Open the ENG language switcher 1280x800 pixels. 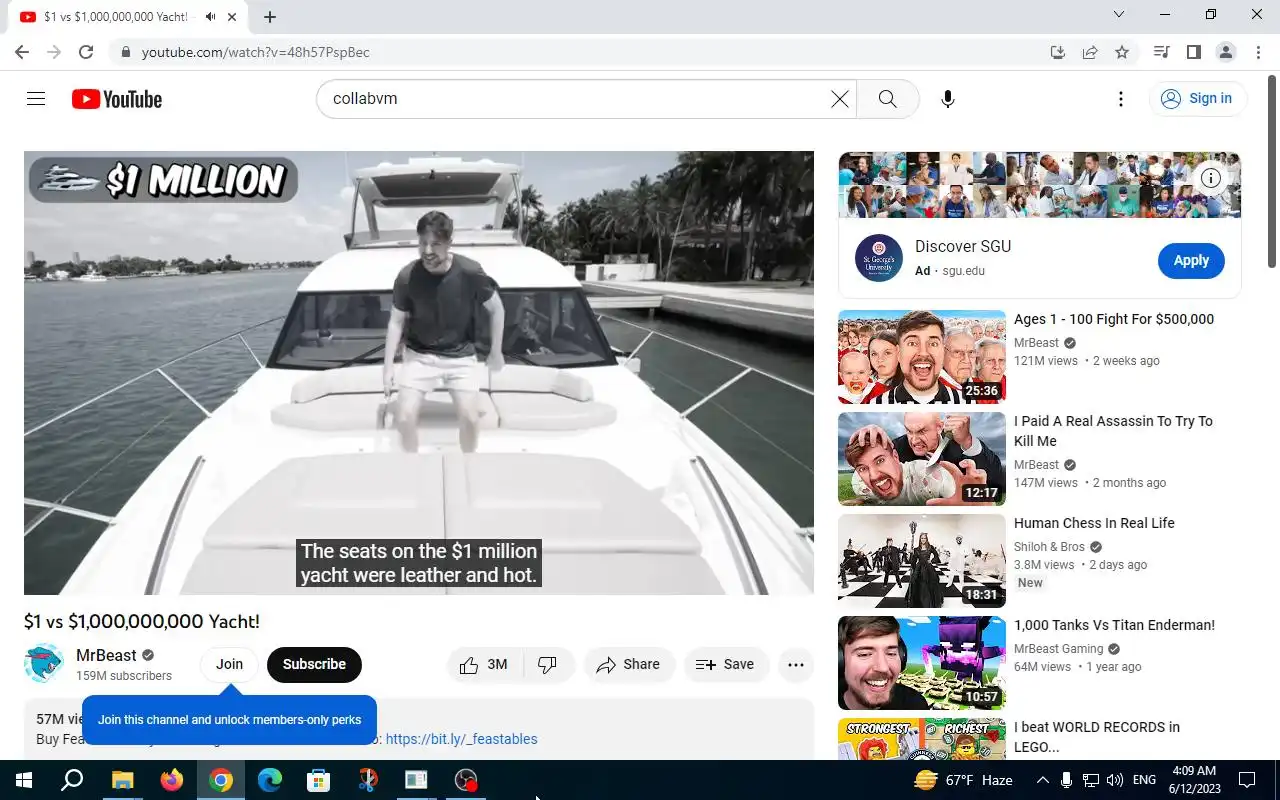click(x=1144, y=780)
